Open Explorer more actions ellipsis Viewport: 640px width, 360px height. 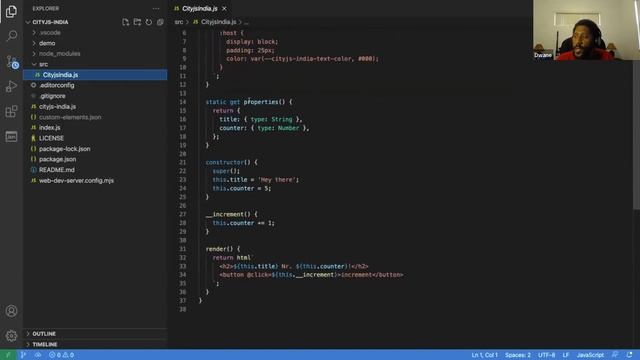[156, 9]
